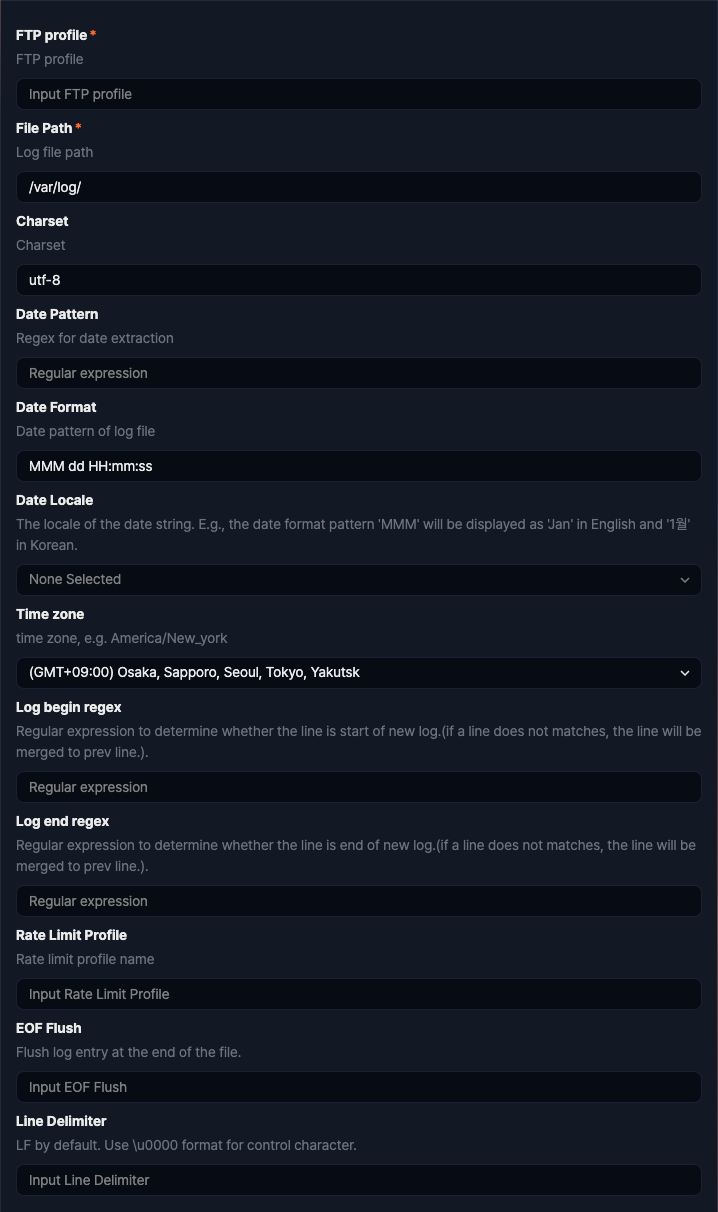The image size is (718, 1212).
Task: Click the Log end regex input
Action: pyautogui.click(x=359, y=901)
